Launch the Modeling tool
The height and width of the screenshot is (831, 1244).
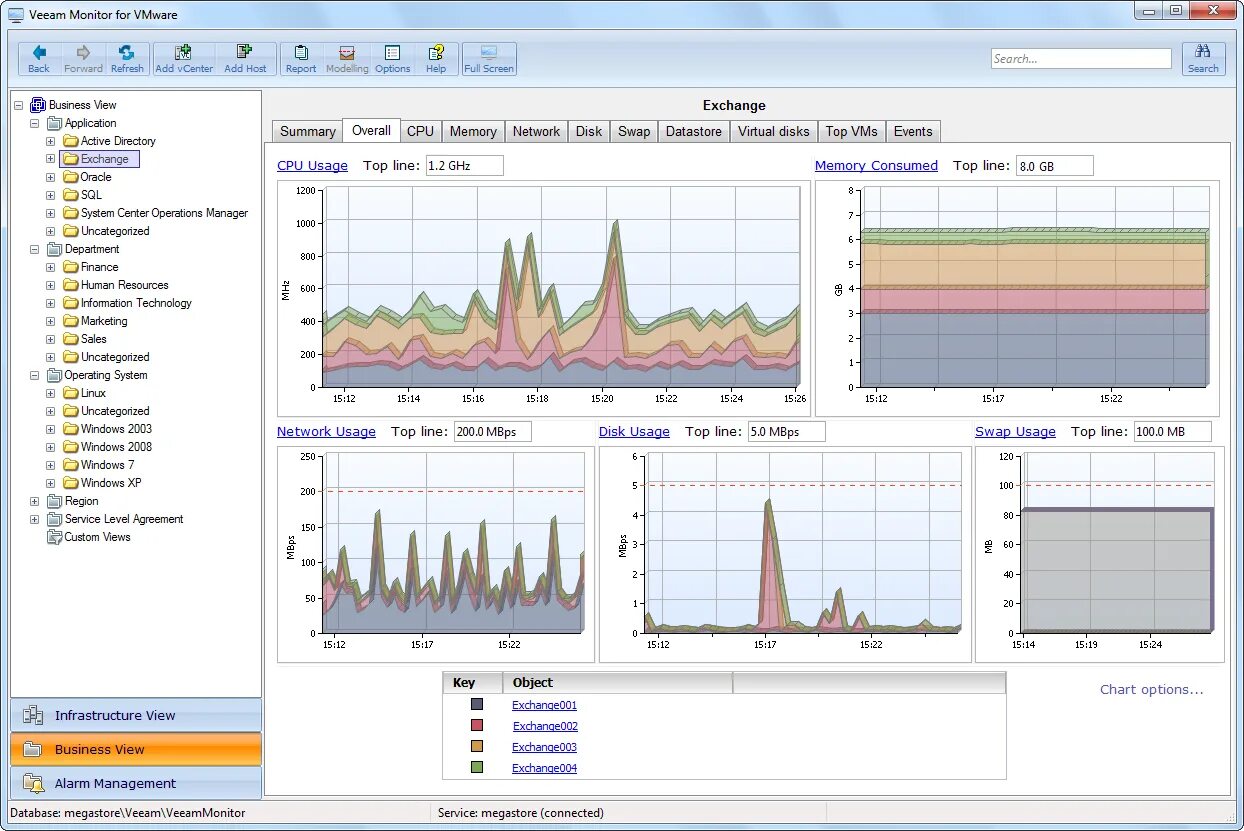click(x=346, y=54)
